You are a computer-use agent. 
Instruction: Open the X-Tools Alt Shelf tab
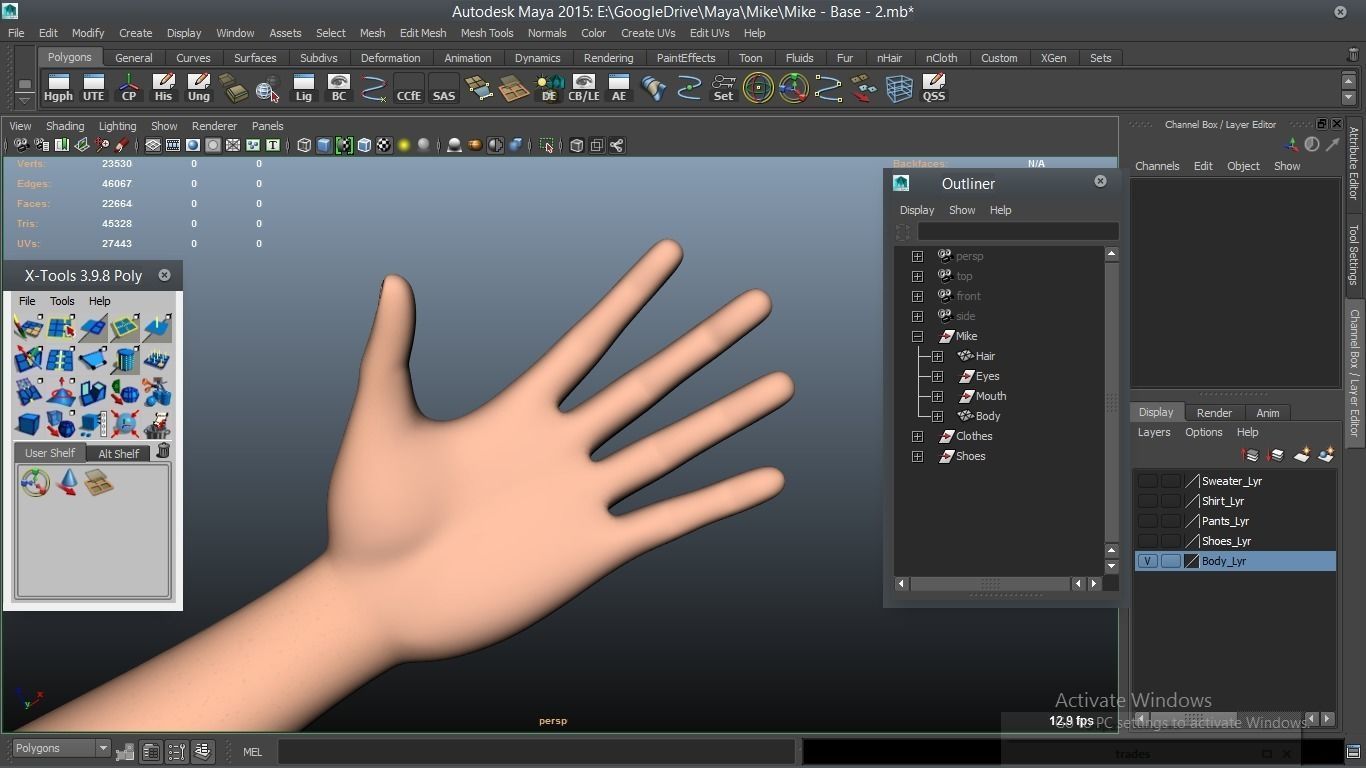coord(118,454)
